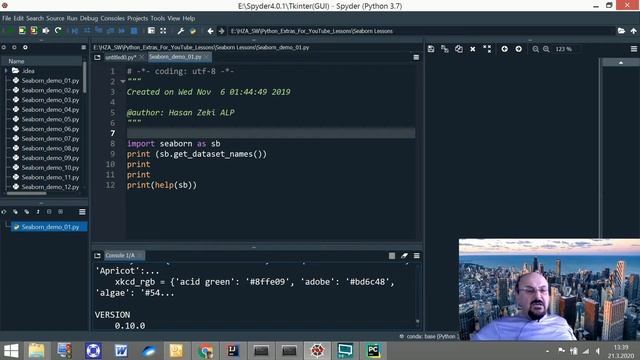Open the Source menu

point(55,18)
